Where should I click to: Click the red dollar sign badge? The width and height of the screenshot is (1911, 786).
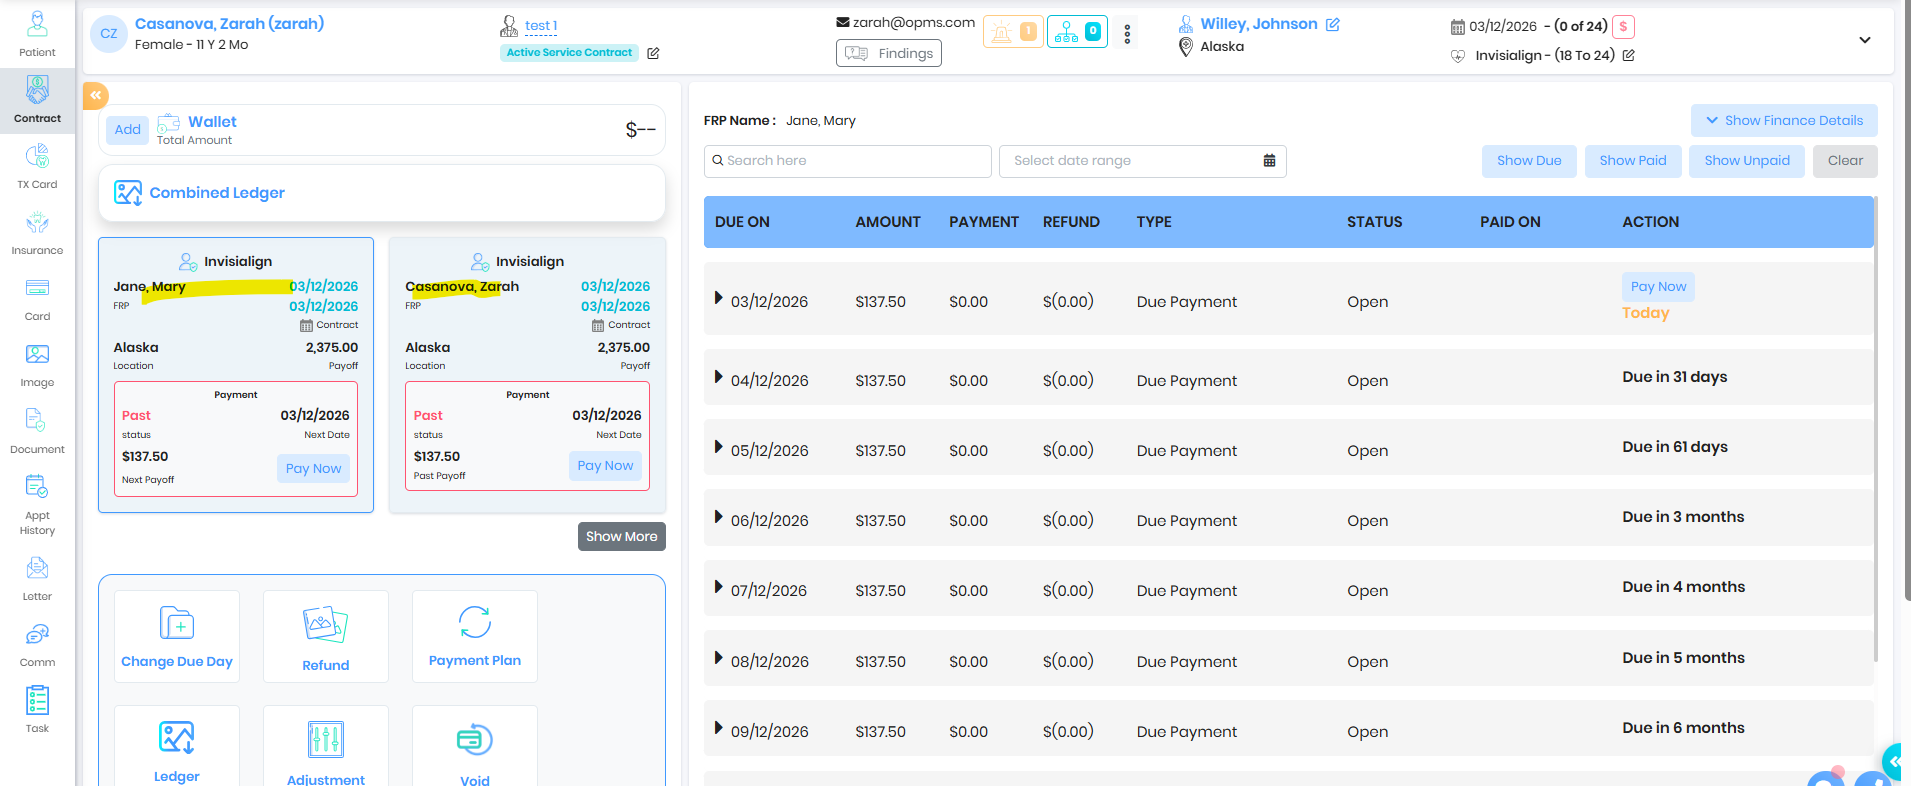(x=1623, y=27)
